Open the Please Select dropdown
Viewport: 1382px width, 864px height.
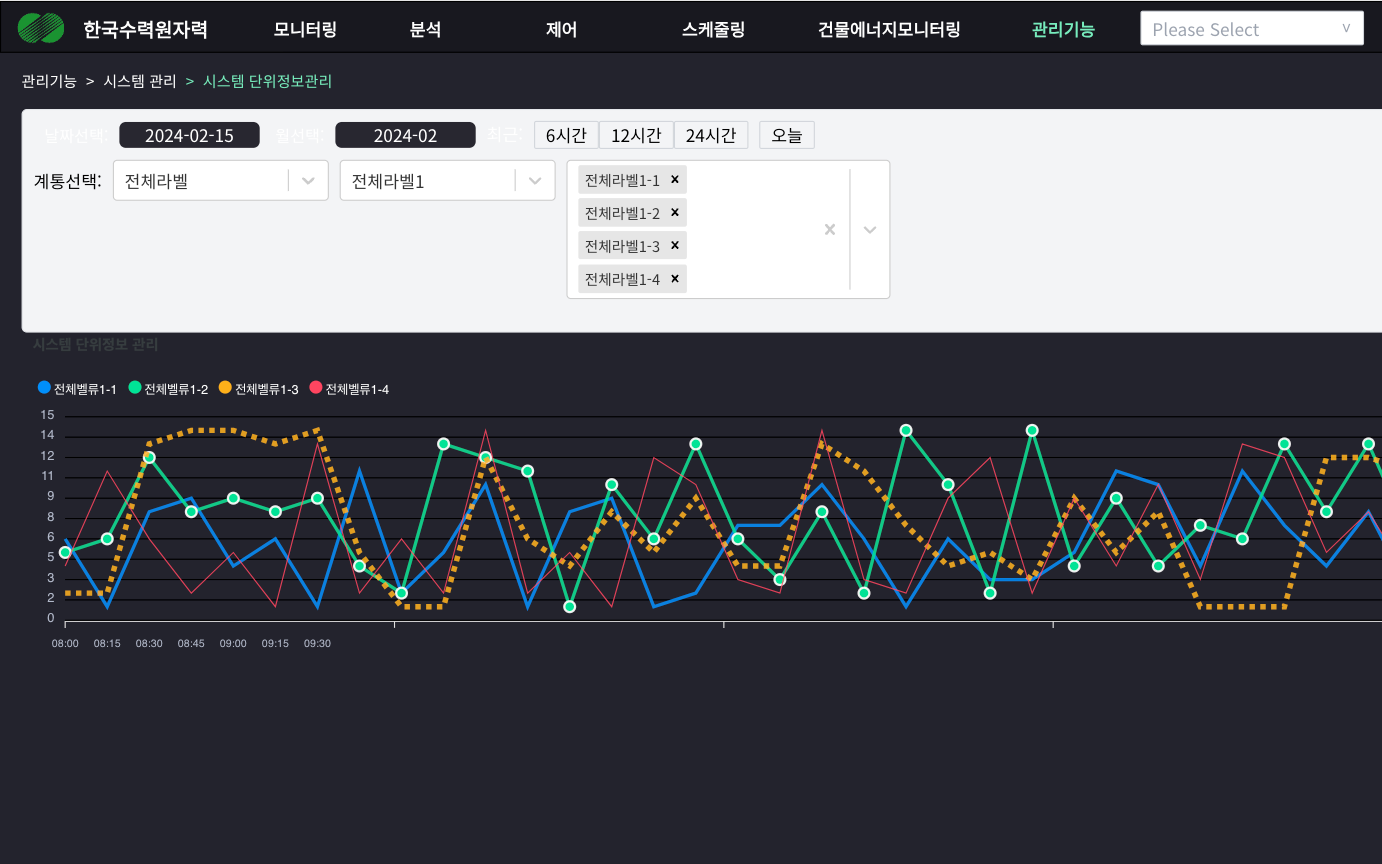pyautogui.click(x=1252, y=29)
